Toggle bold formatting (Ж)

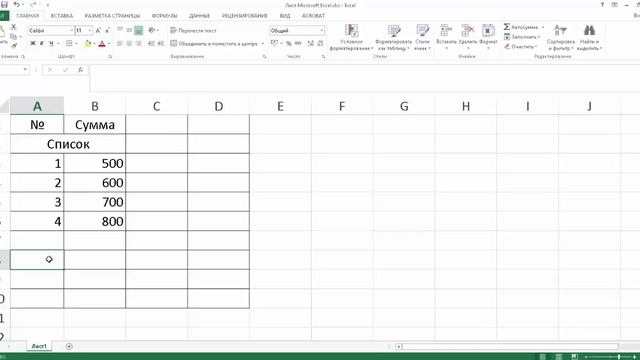[33, 43]
